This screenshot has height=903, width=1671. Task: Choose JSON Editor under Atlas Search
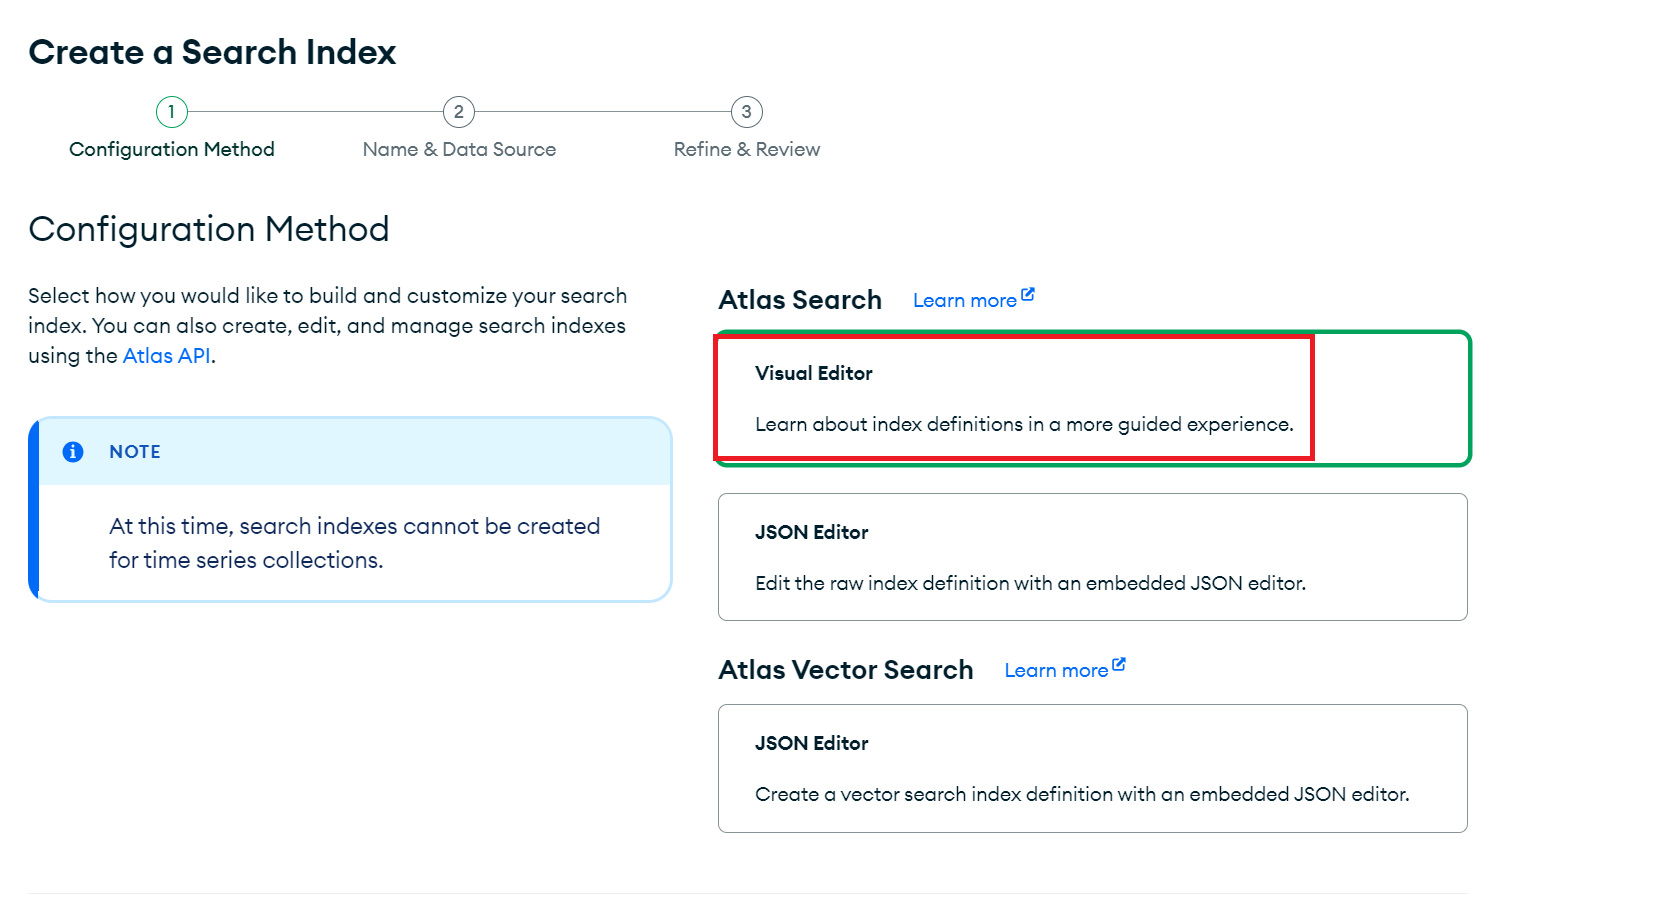[x=1092, y=557]
